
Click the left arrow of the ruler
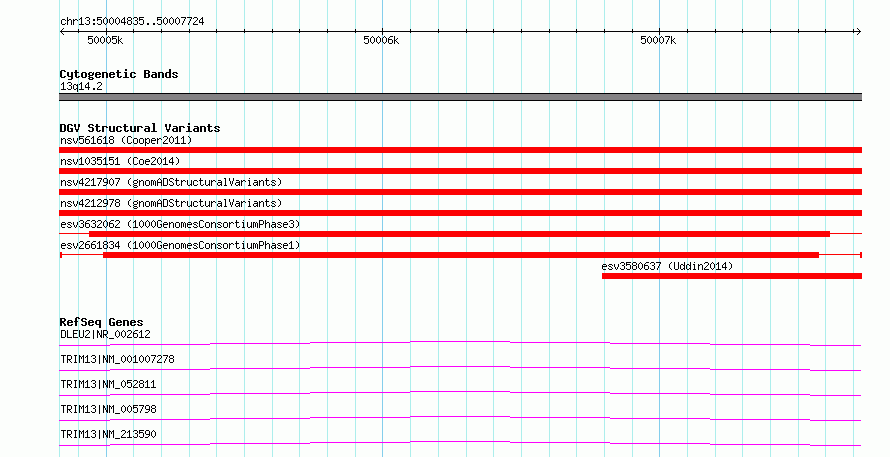[x=62, y=32]
